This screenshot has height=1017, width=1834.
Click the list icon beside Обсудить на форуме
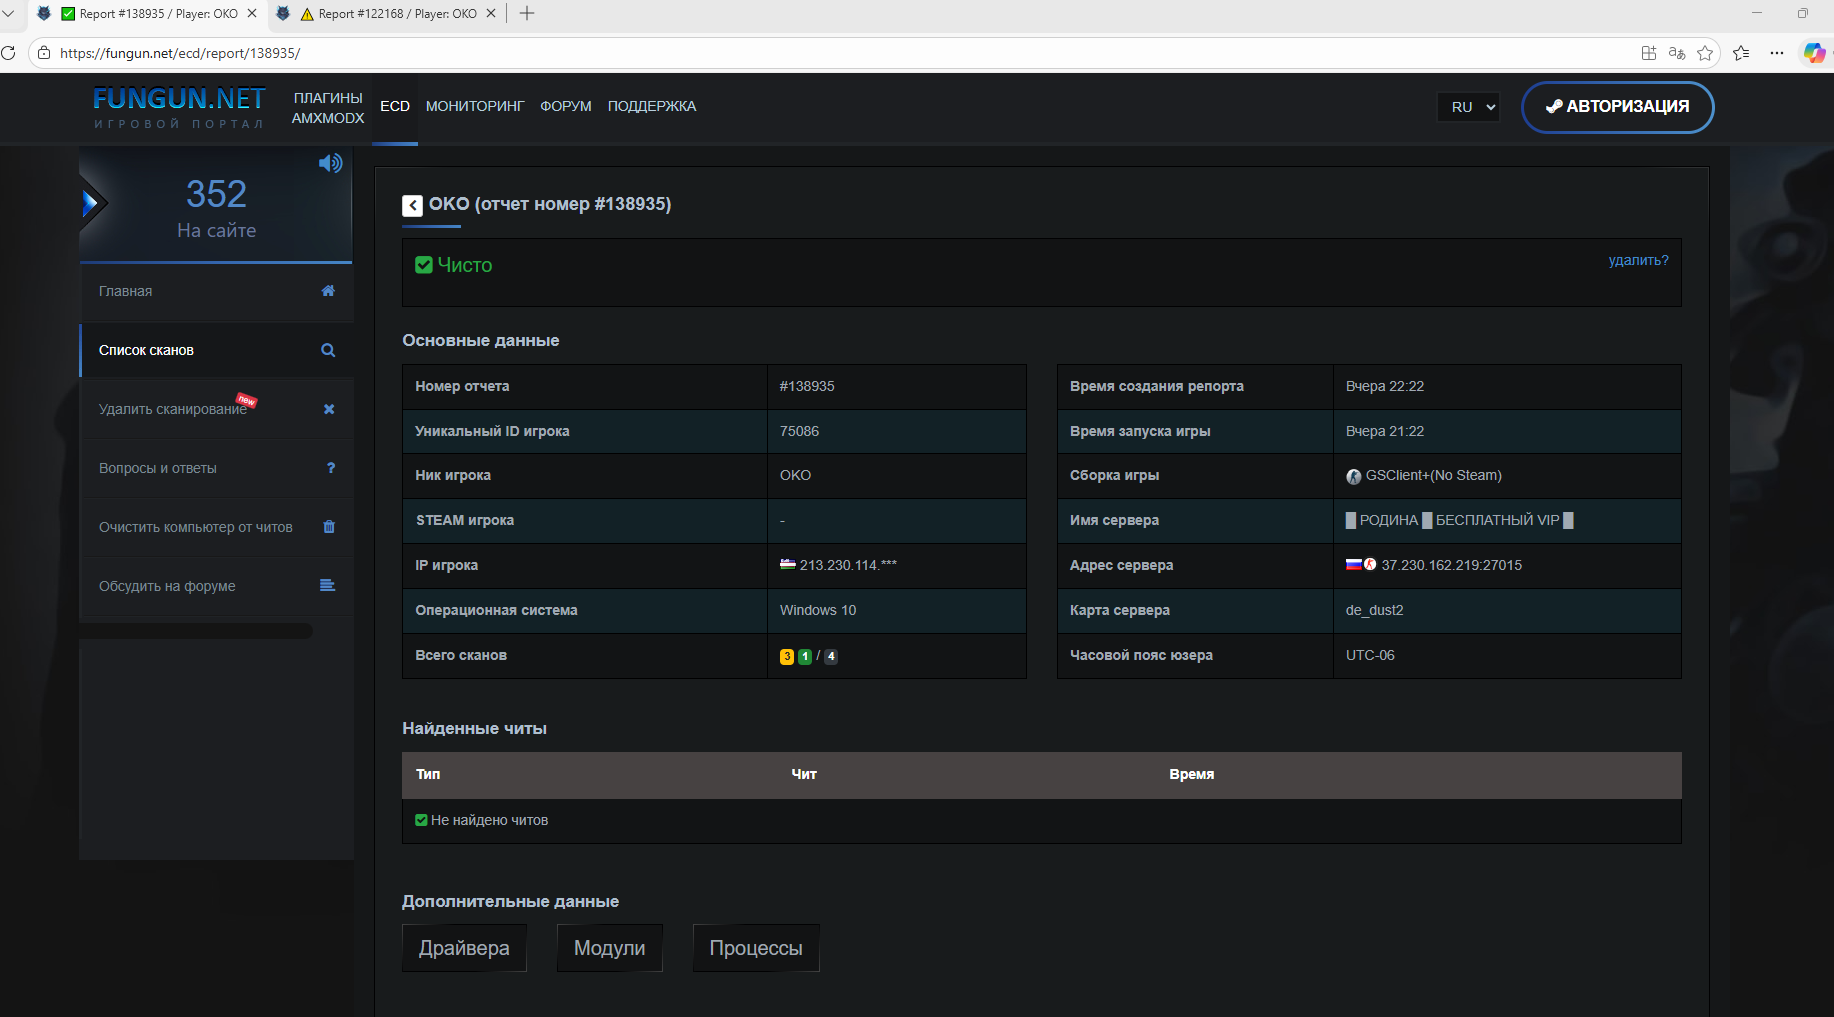(x=327, y=586)
